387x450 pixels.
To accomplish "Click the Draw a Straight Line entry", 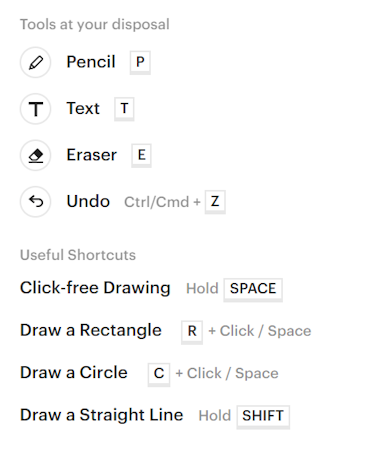I will (101, 415).
